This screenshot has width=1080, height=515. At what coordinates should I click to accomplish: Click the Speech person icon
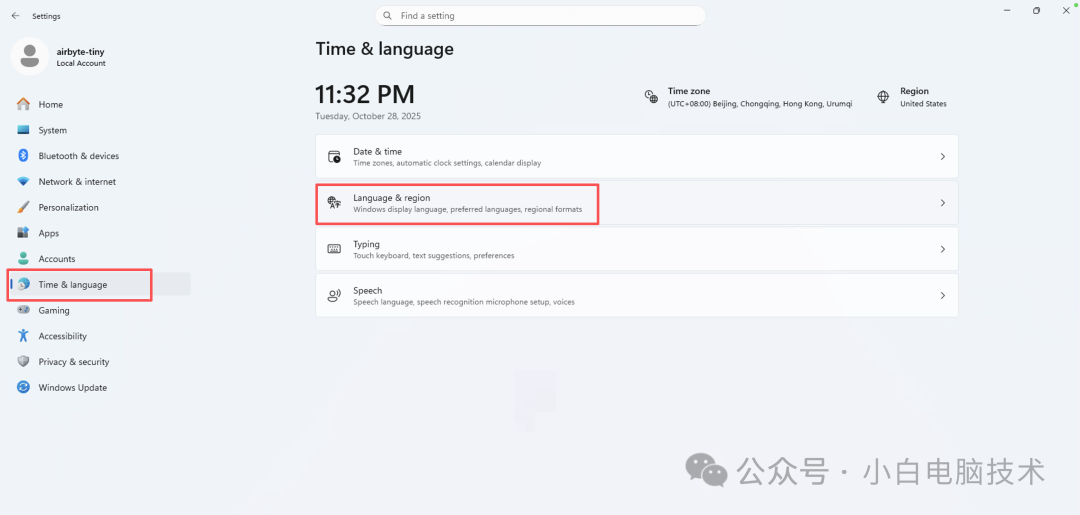click(334, 295)
